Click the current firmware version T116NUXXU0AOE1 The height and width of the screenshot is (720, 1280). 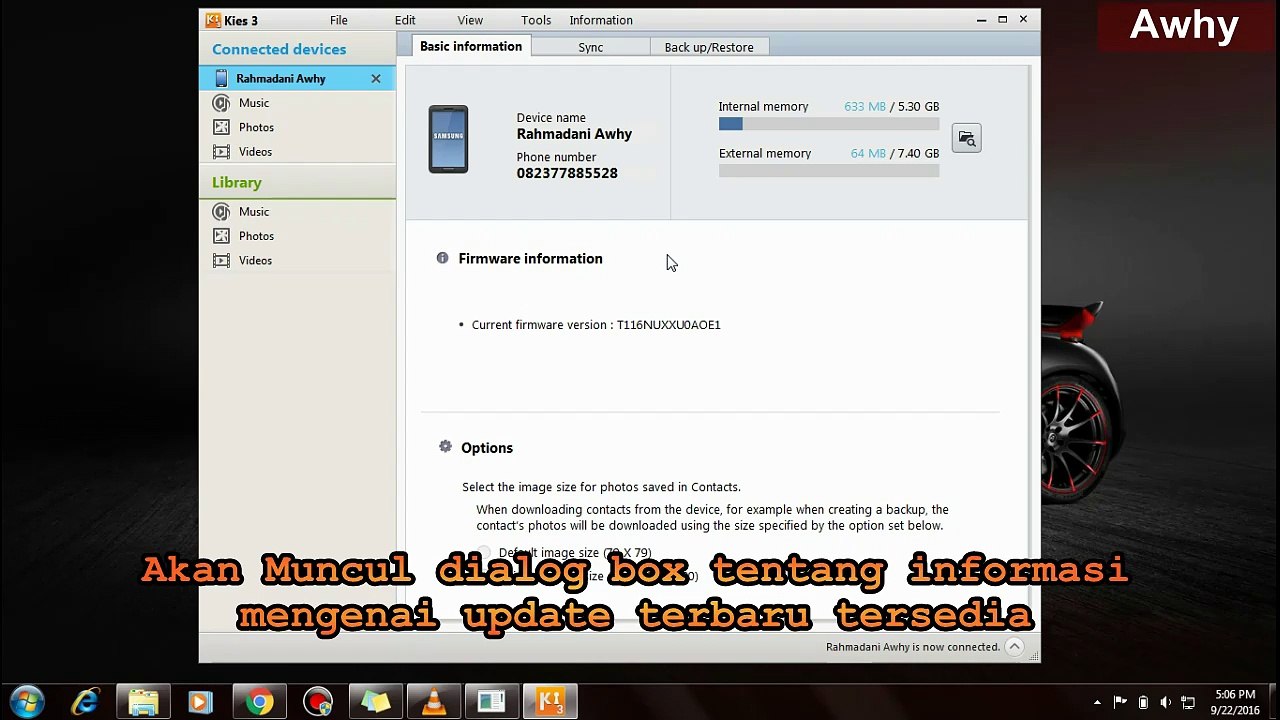[668, 325]
